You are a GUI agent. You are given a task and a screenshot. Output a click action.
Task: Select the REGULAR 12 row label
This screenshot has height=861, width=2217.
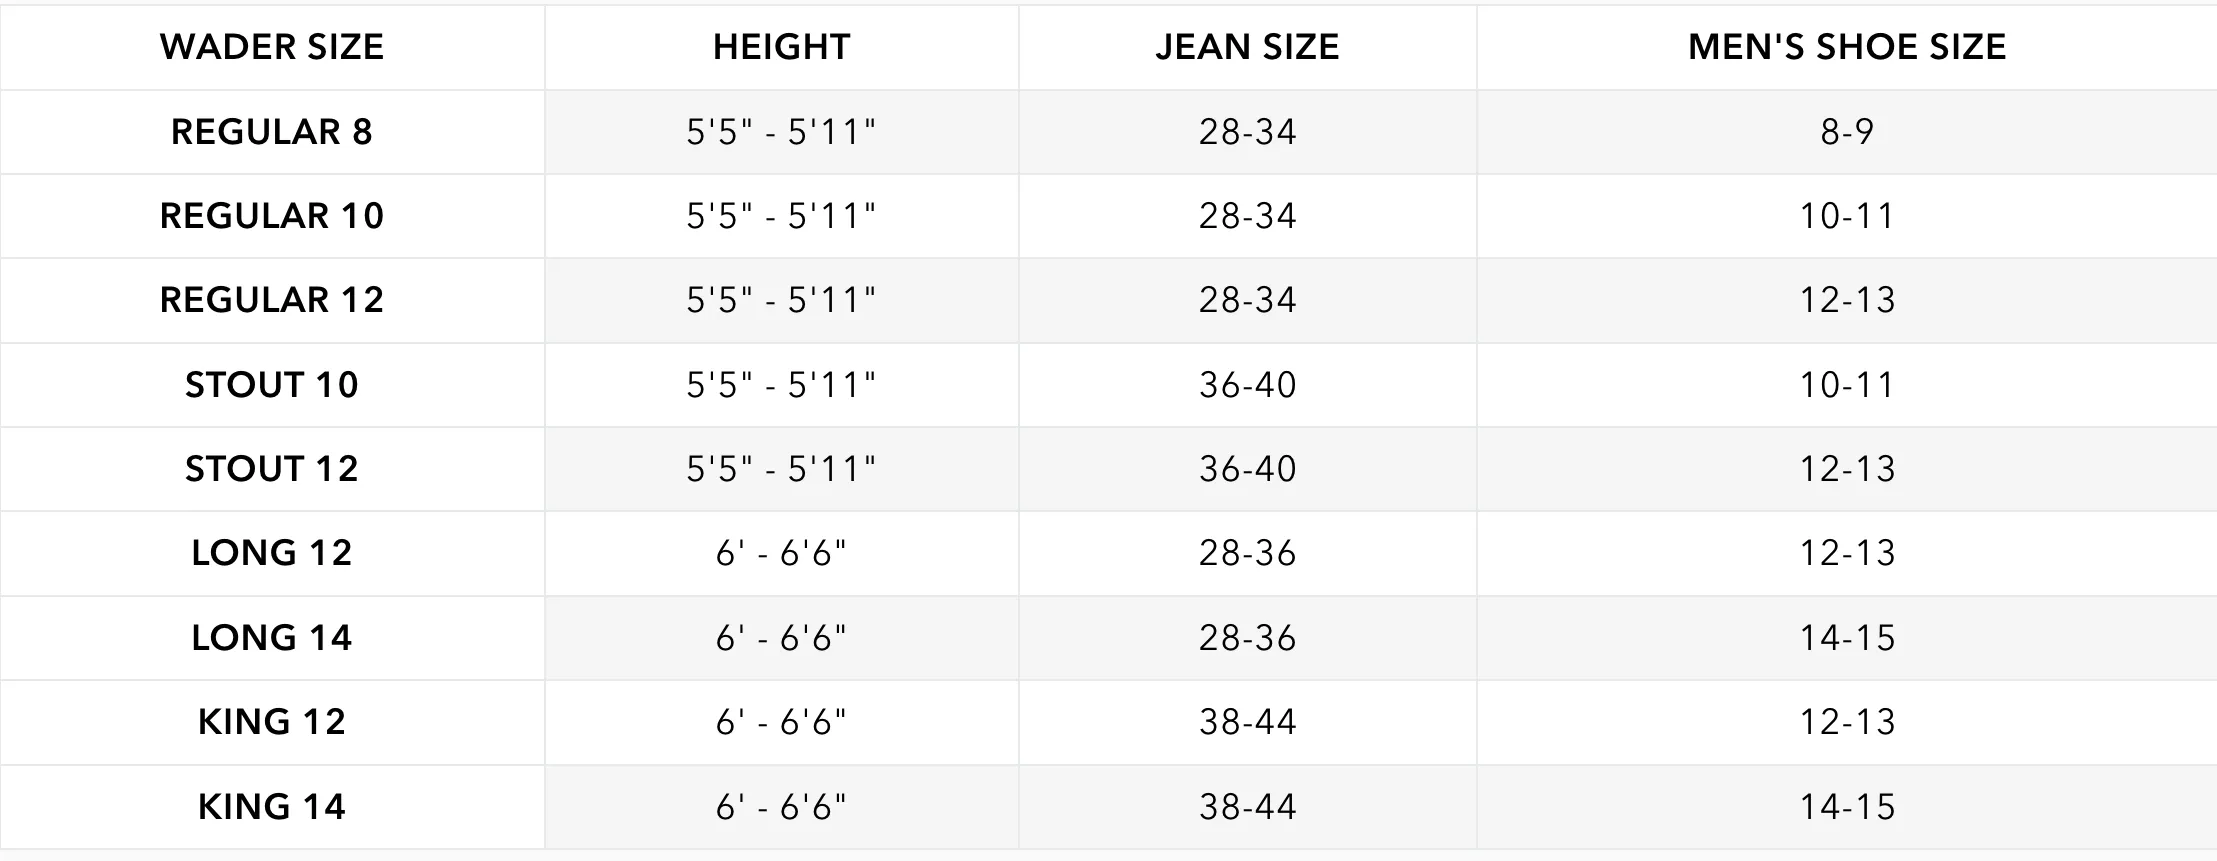[x=272, y=300]
